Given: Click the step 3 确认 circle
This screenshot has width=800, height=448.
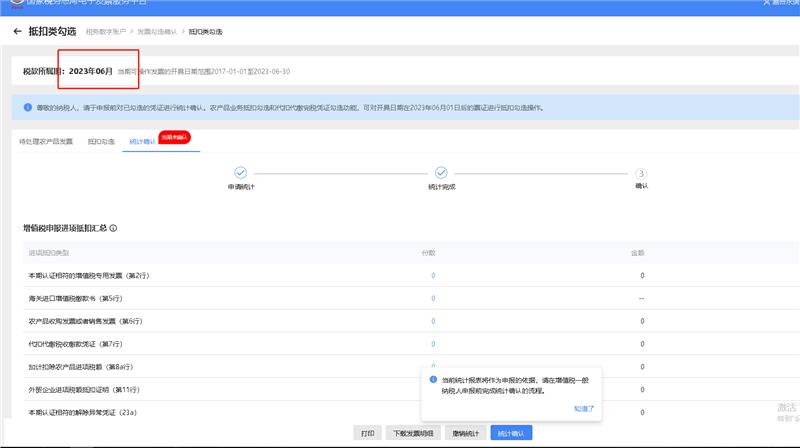Looking at the screenshot, I should pyautogui.click(x=641, y=173).
